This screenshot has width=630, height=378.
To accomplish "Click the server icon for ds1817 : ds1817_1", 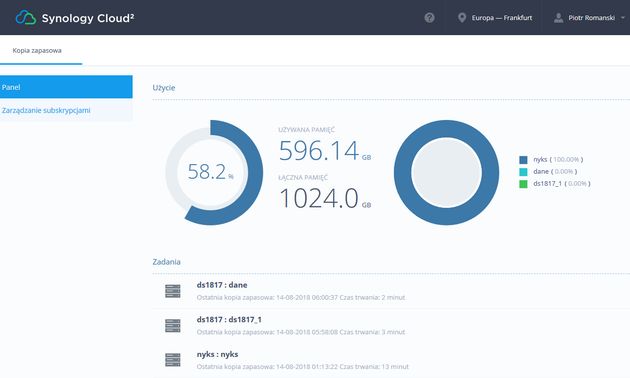I will tap(173, 325).
